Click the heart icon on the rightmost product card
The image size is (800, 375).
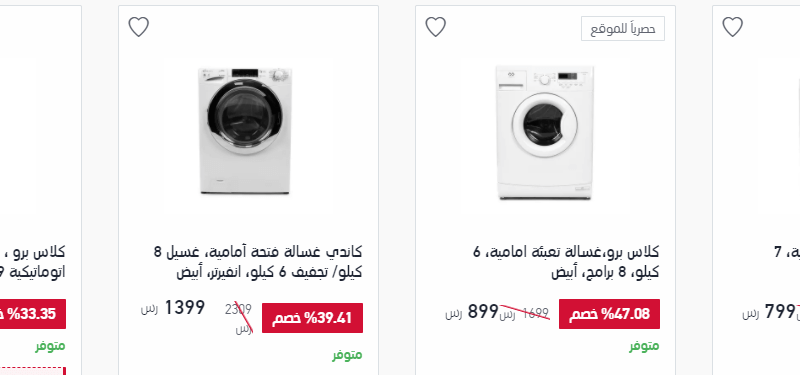click(732, 27)
